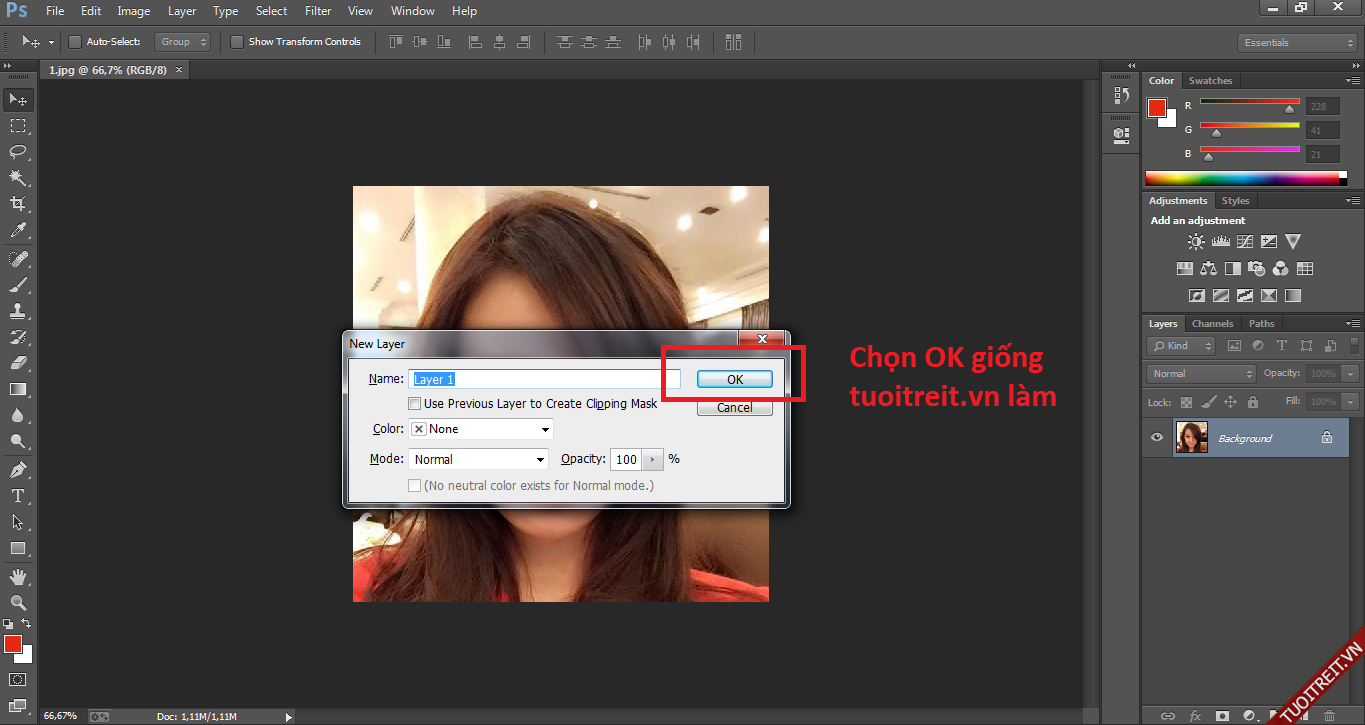Viewport: 1365px width, 725px height.
Task: Toggle the Auto-Select checkbox
Action: (x=75, y=42)
